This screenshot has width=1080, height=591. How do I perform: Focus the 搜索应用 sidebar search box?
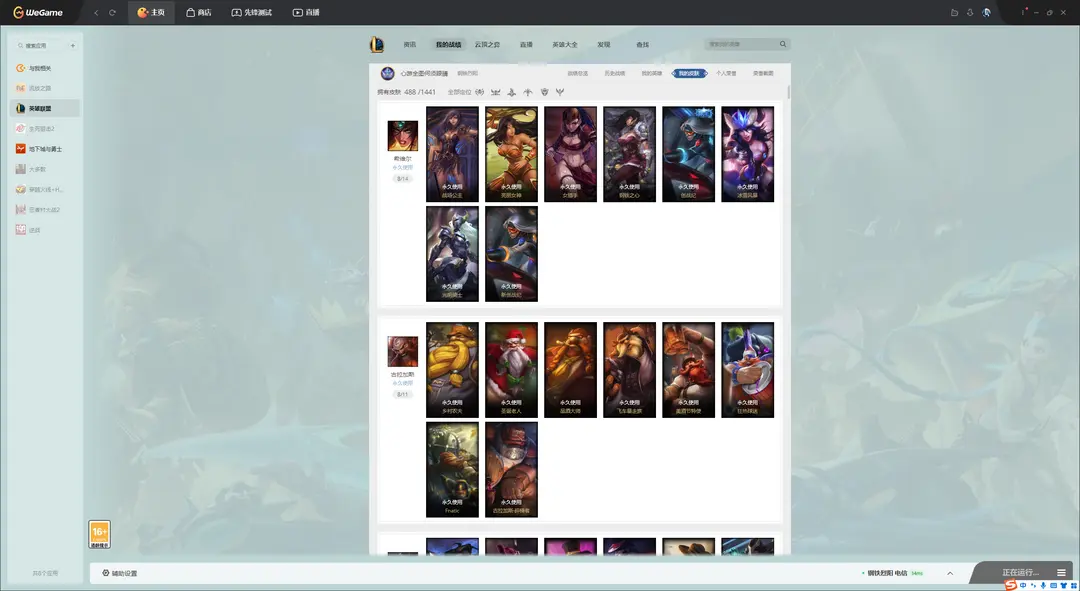click(41, 45)
